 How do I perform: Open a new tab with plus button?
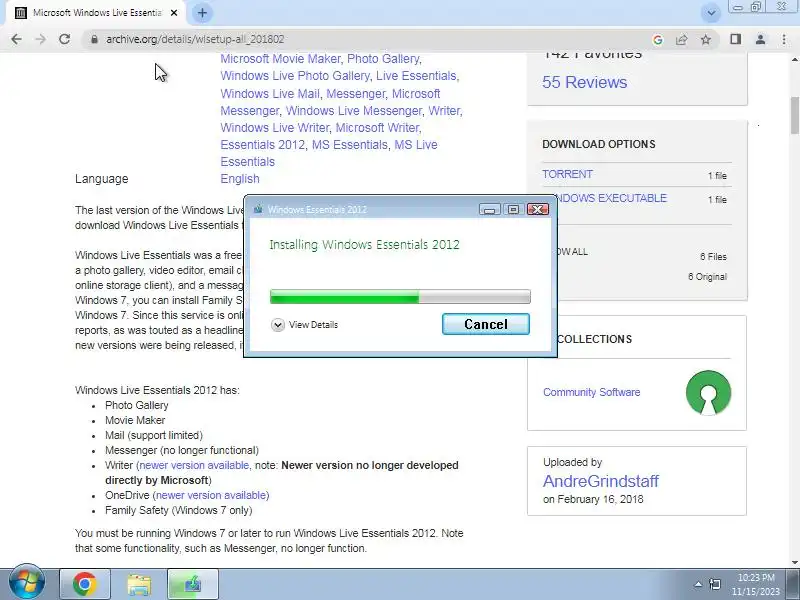point(202,13)
